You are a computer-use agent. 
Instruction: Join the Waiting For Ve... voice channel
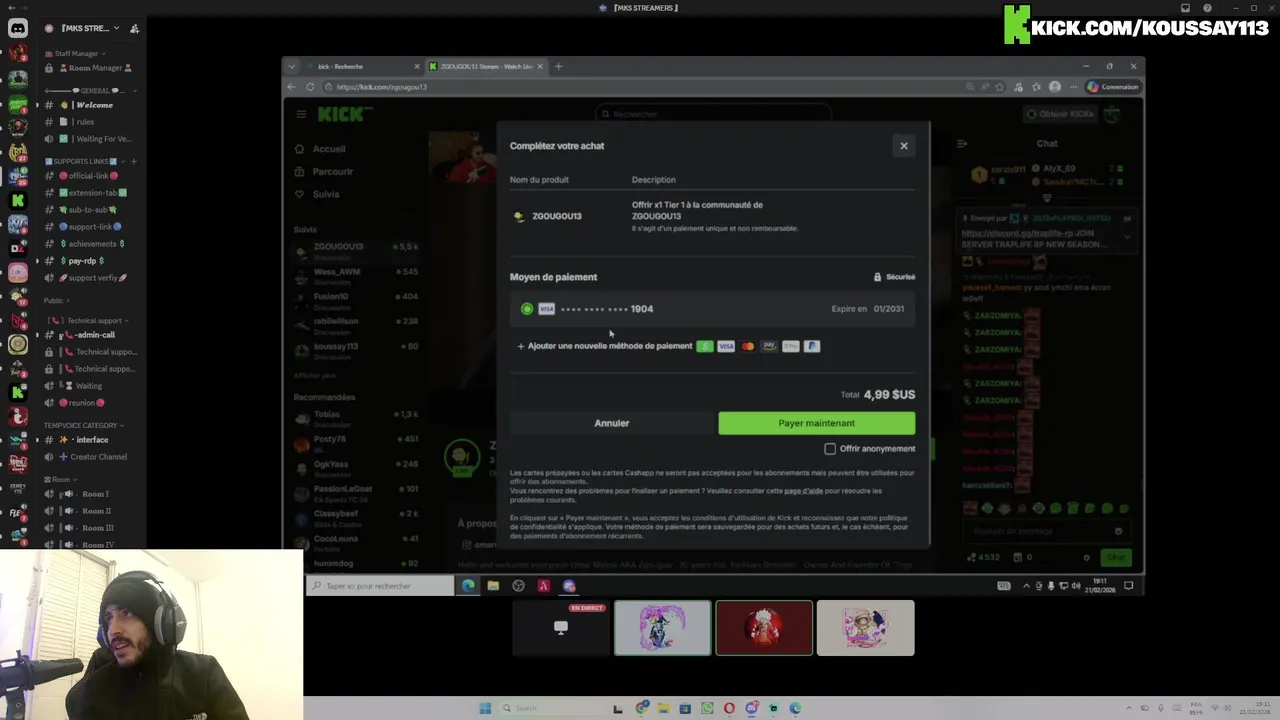point(90,139)
